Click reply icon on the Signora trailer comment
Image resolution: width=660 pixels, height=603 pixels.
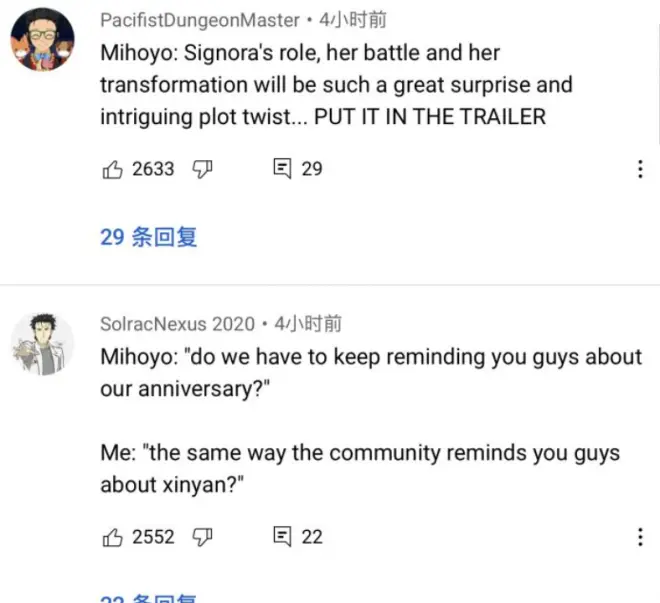pos(282,169)
